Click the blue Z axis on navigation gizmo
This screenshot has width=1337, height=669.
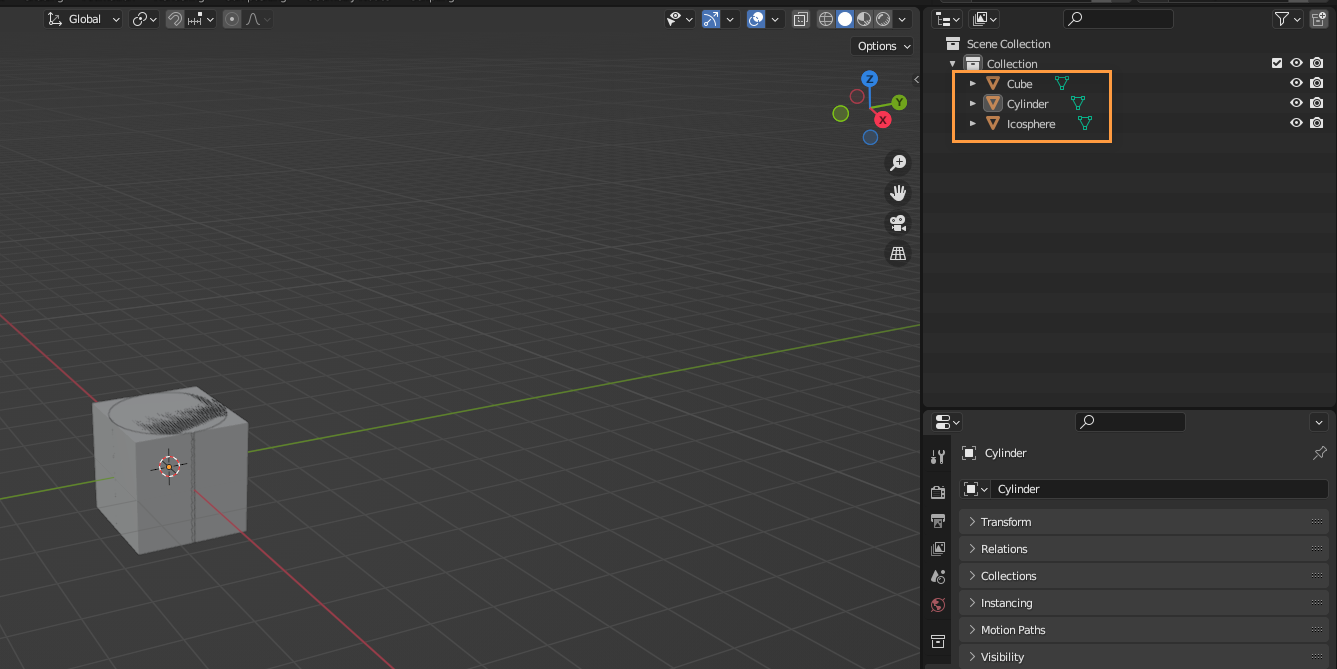(x=870, y=79)
